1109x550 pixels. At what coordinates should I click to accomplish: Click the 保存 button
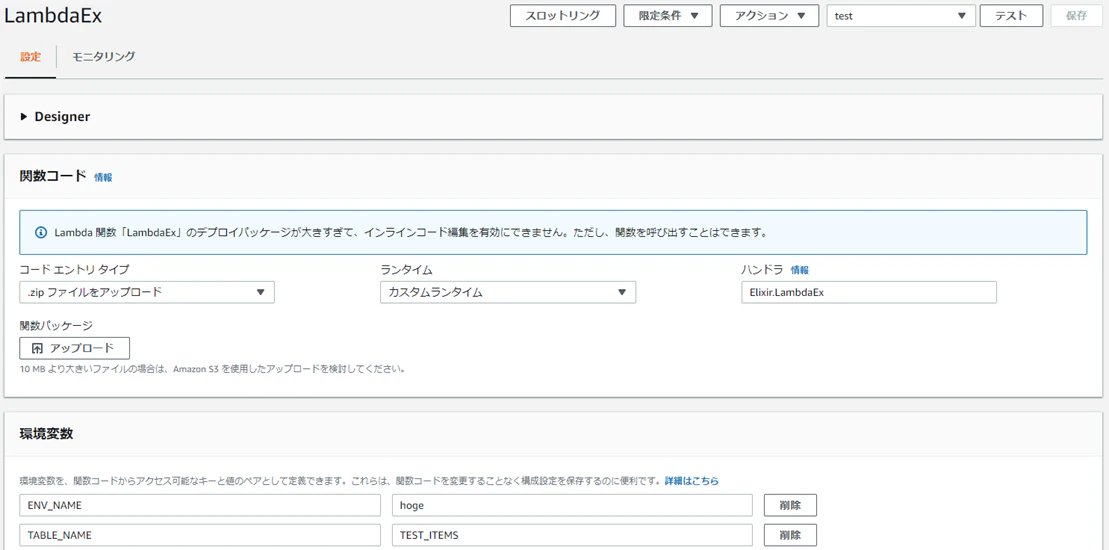pyautogui.click(x=1076, y=16)
